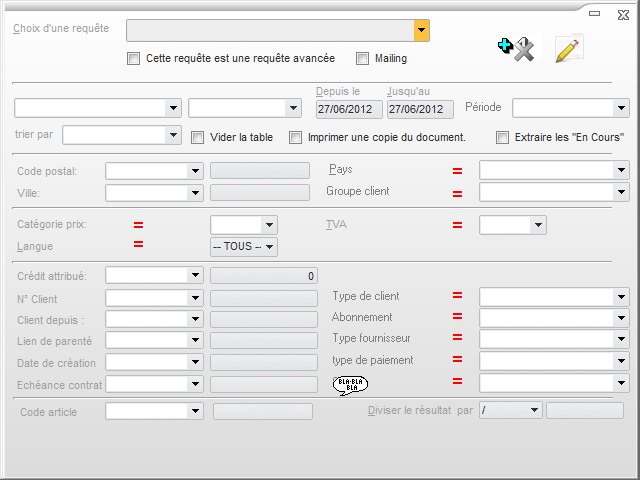Open the 'Choix d'une requête' dropdown
Image resolution: width=640 pixels, height=480 pixels.
[422, 30]
